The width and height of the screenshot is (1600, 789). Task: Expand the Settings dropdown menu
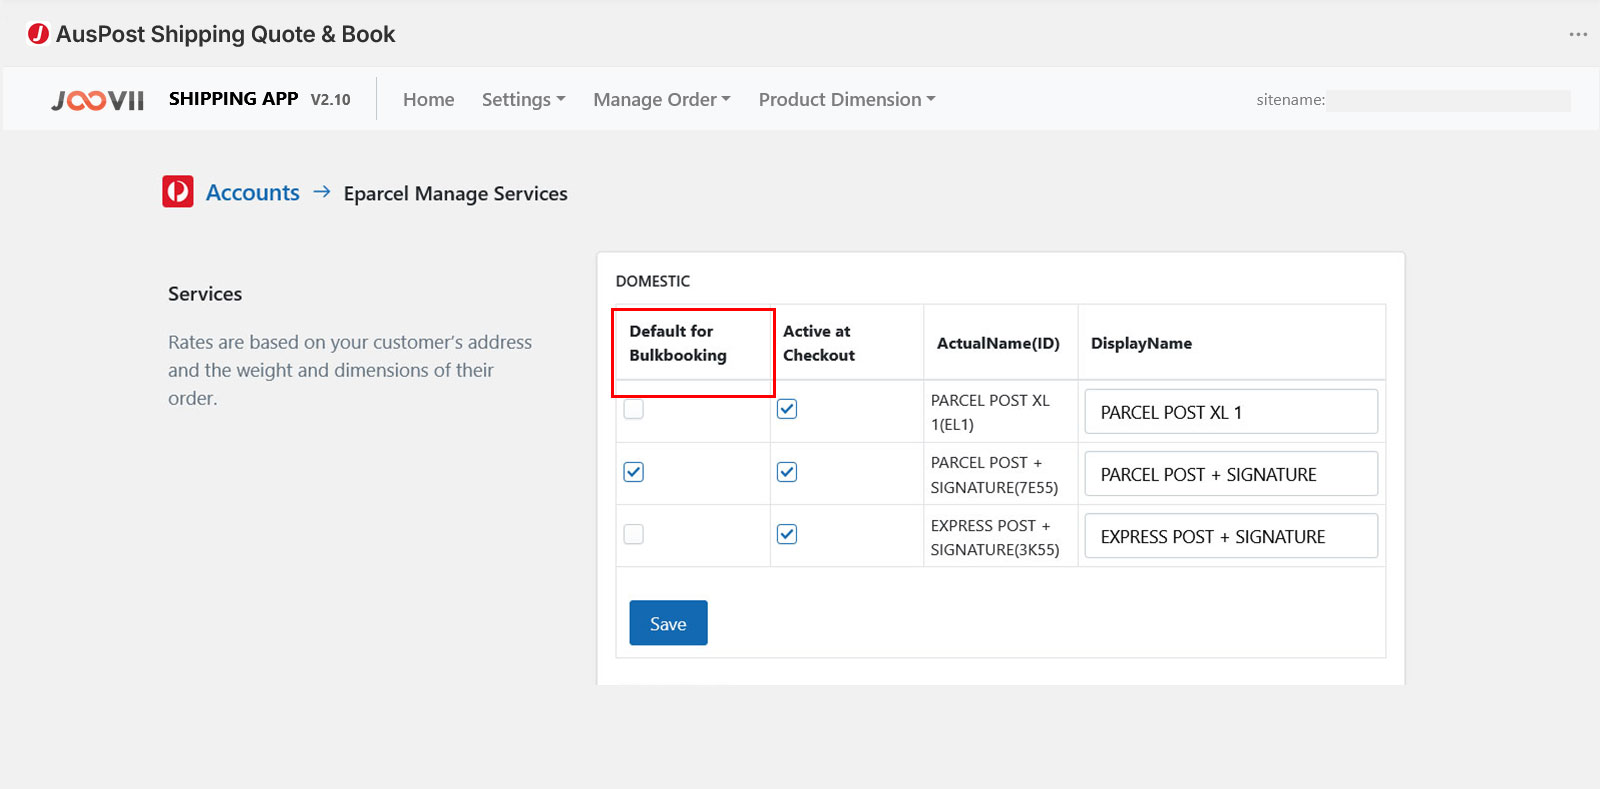523,100
